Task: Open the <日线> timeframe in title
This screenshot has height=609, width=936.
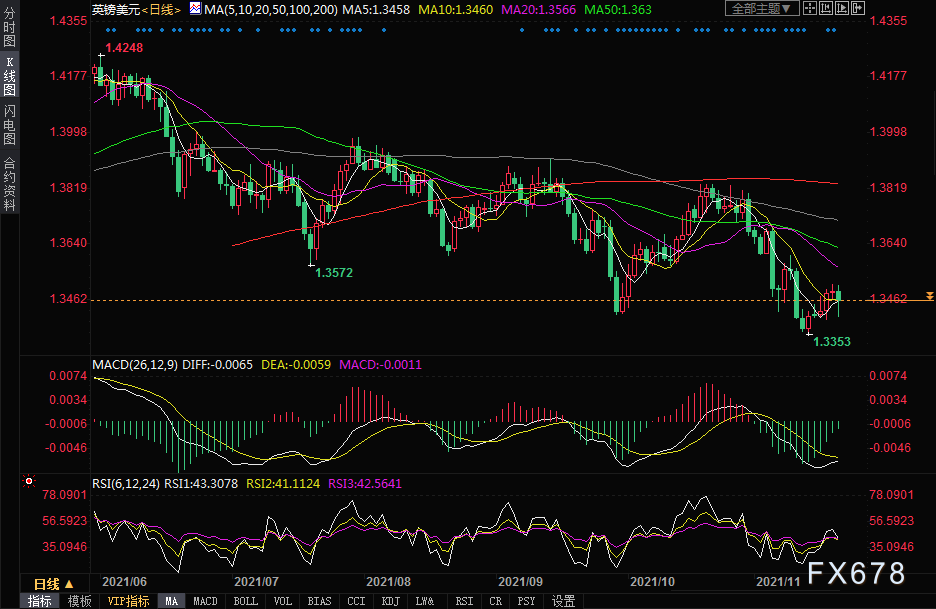Action: 161,9
